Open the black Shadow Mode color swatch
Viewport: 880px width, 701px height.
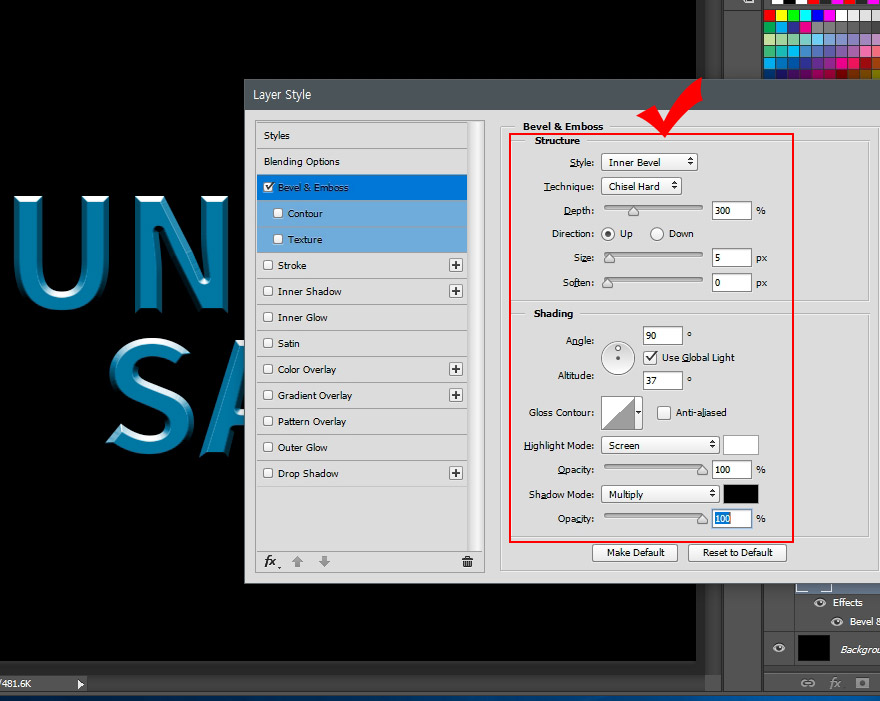pyautogui.click(x=741, y=494)
